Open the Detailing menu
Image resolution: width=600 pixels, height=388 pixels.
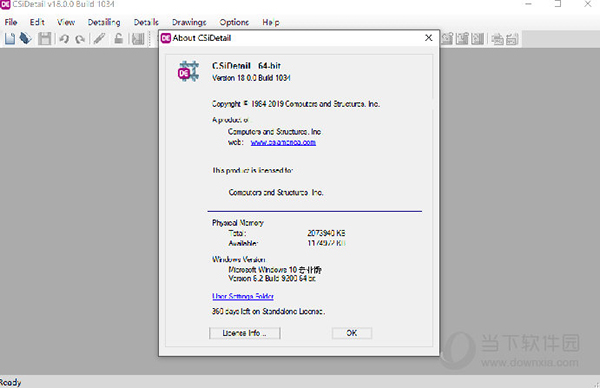pos(104,22)
